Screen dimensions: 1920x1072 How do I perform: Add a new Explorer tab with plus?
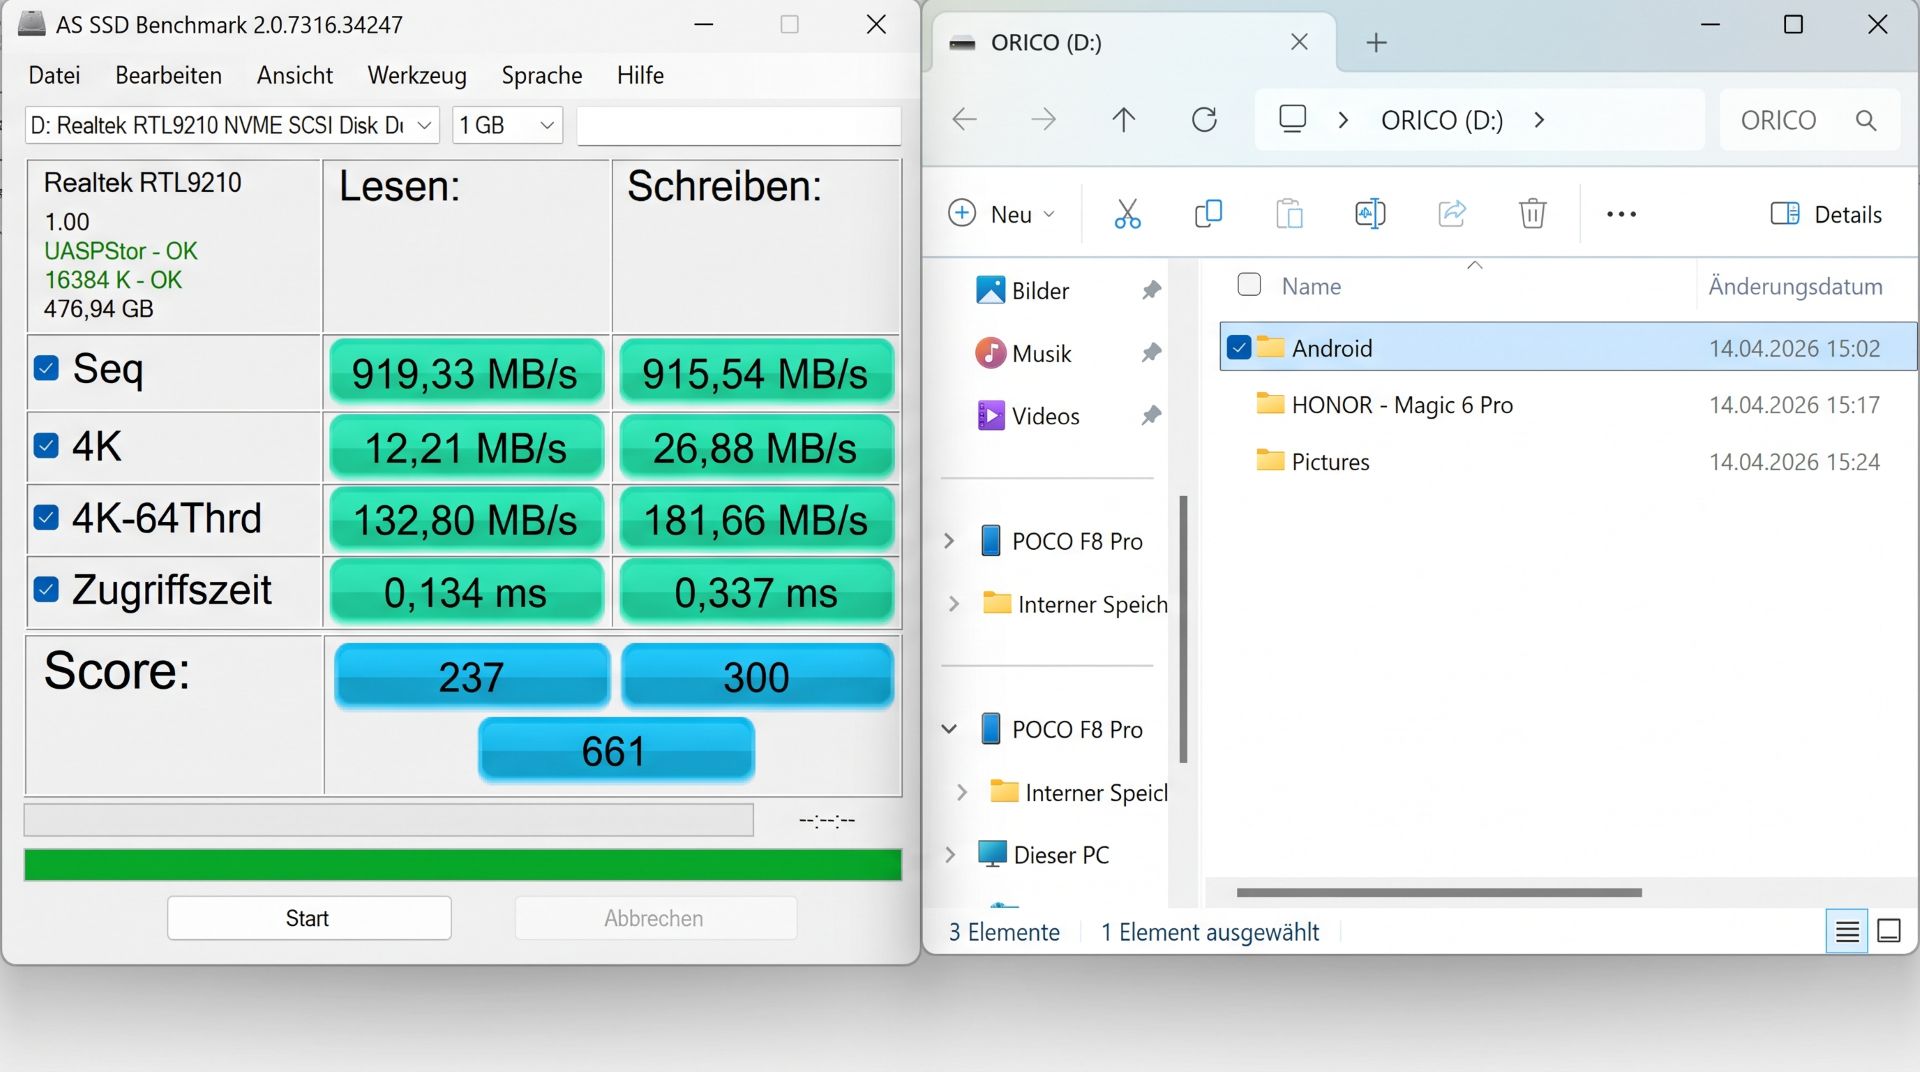click(x=1376, y=42)
